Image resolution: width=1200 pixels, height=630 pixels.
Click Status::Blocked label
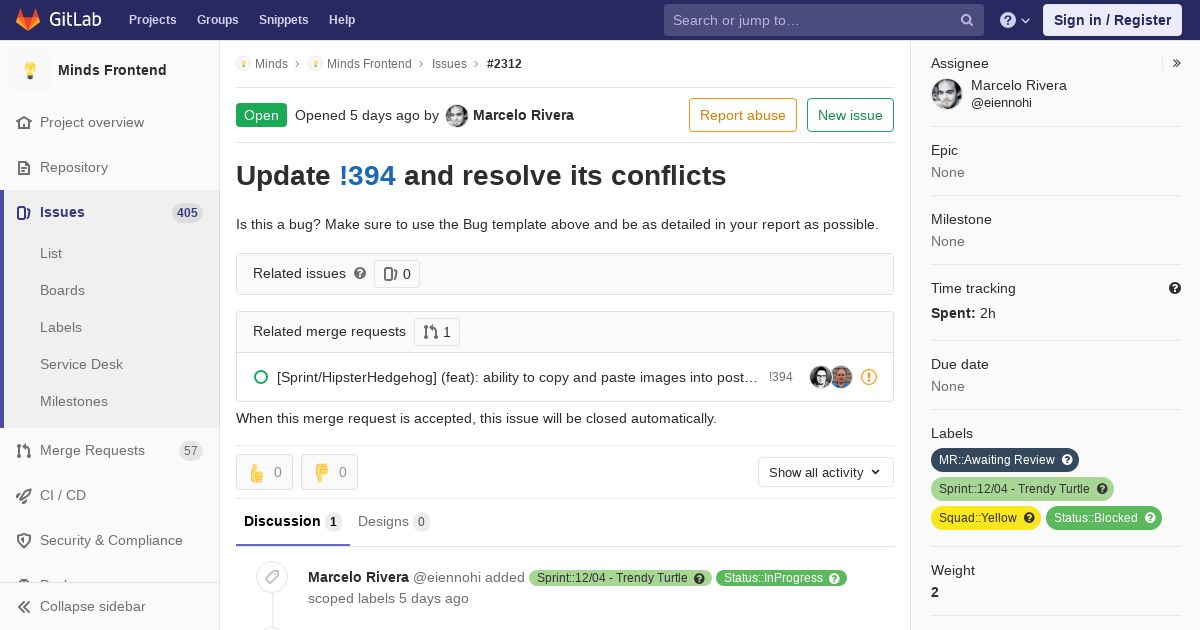point(1104,518)
